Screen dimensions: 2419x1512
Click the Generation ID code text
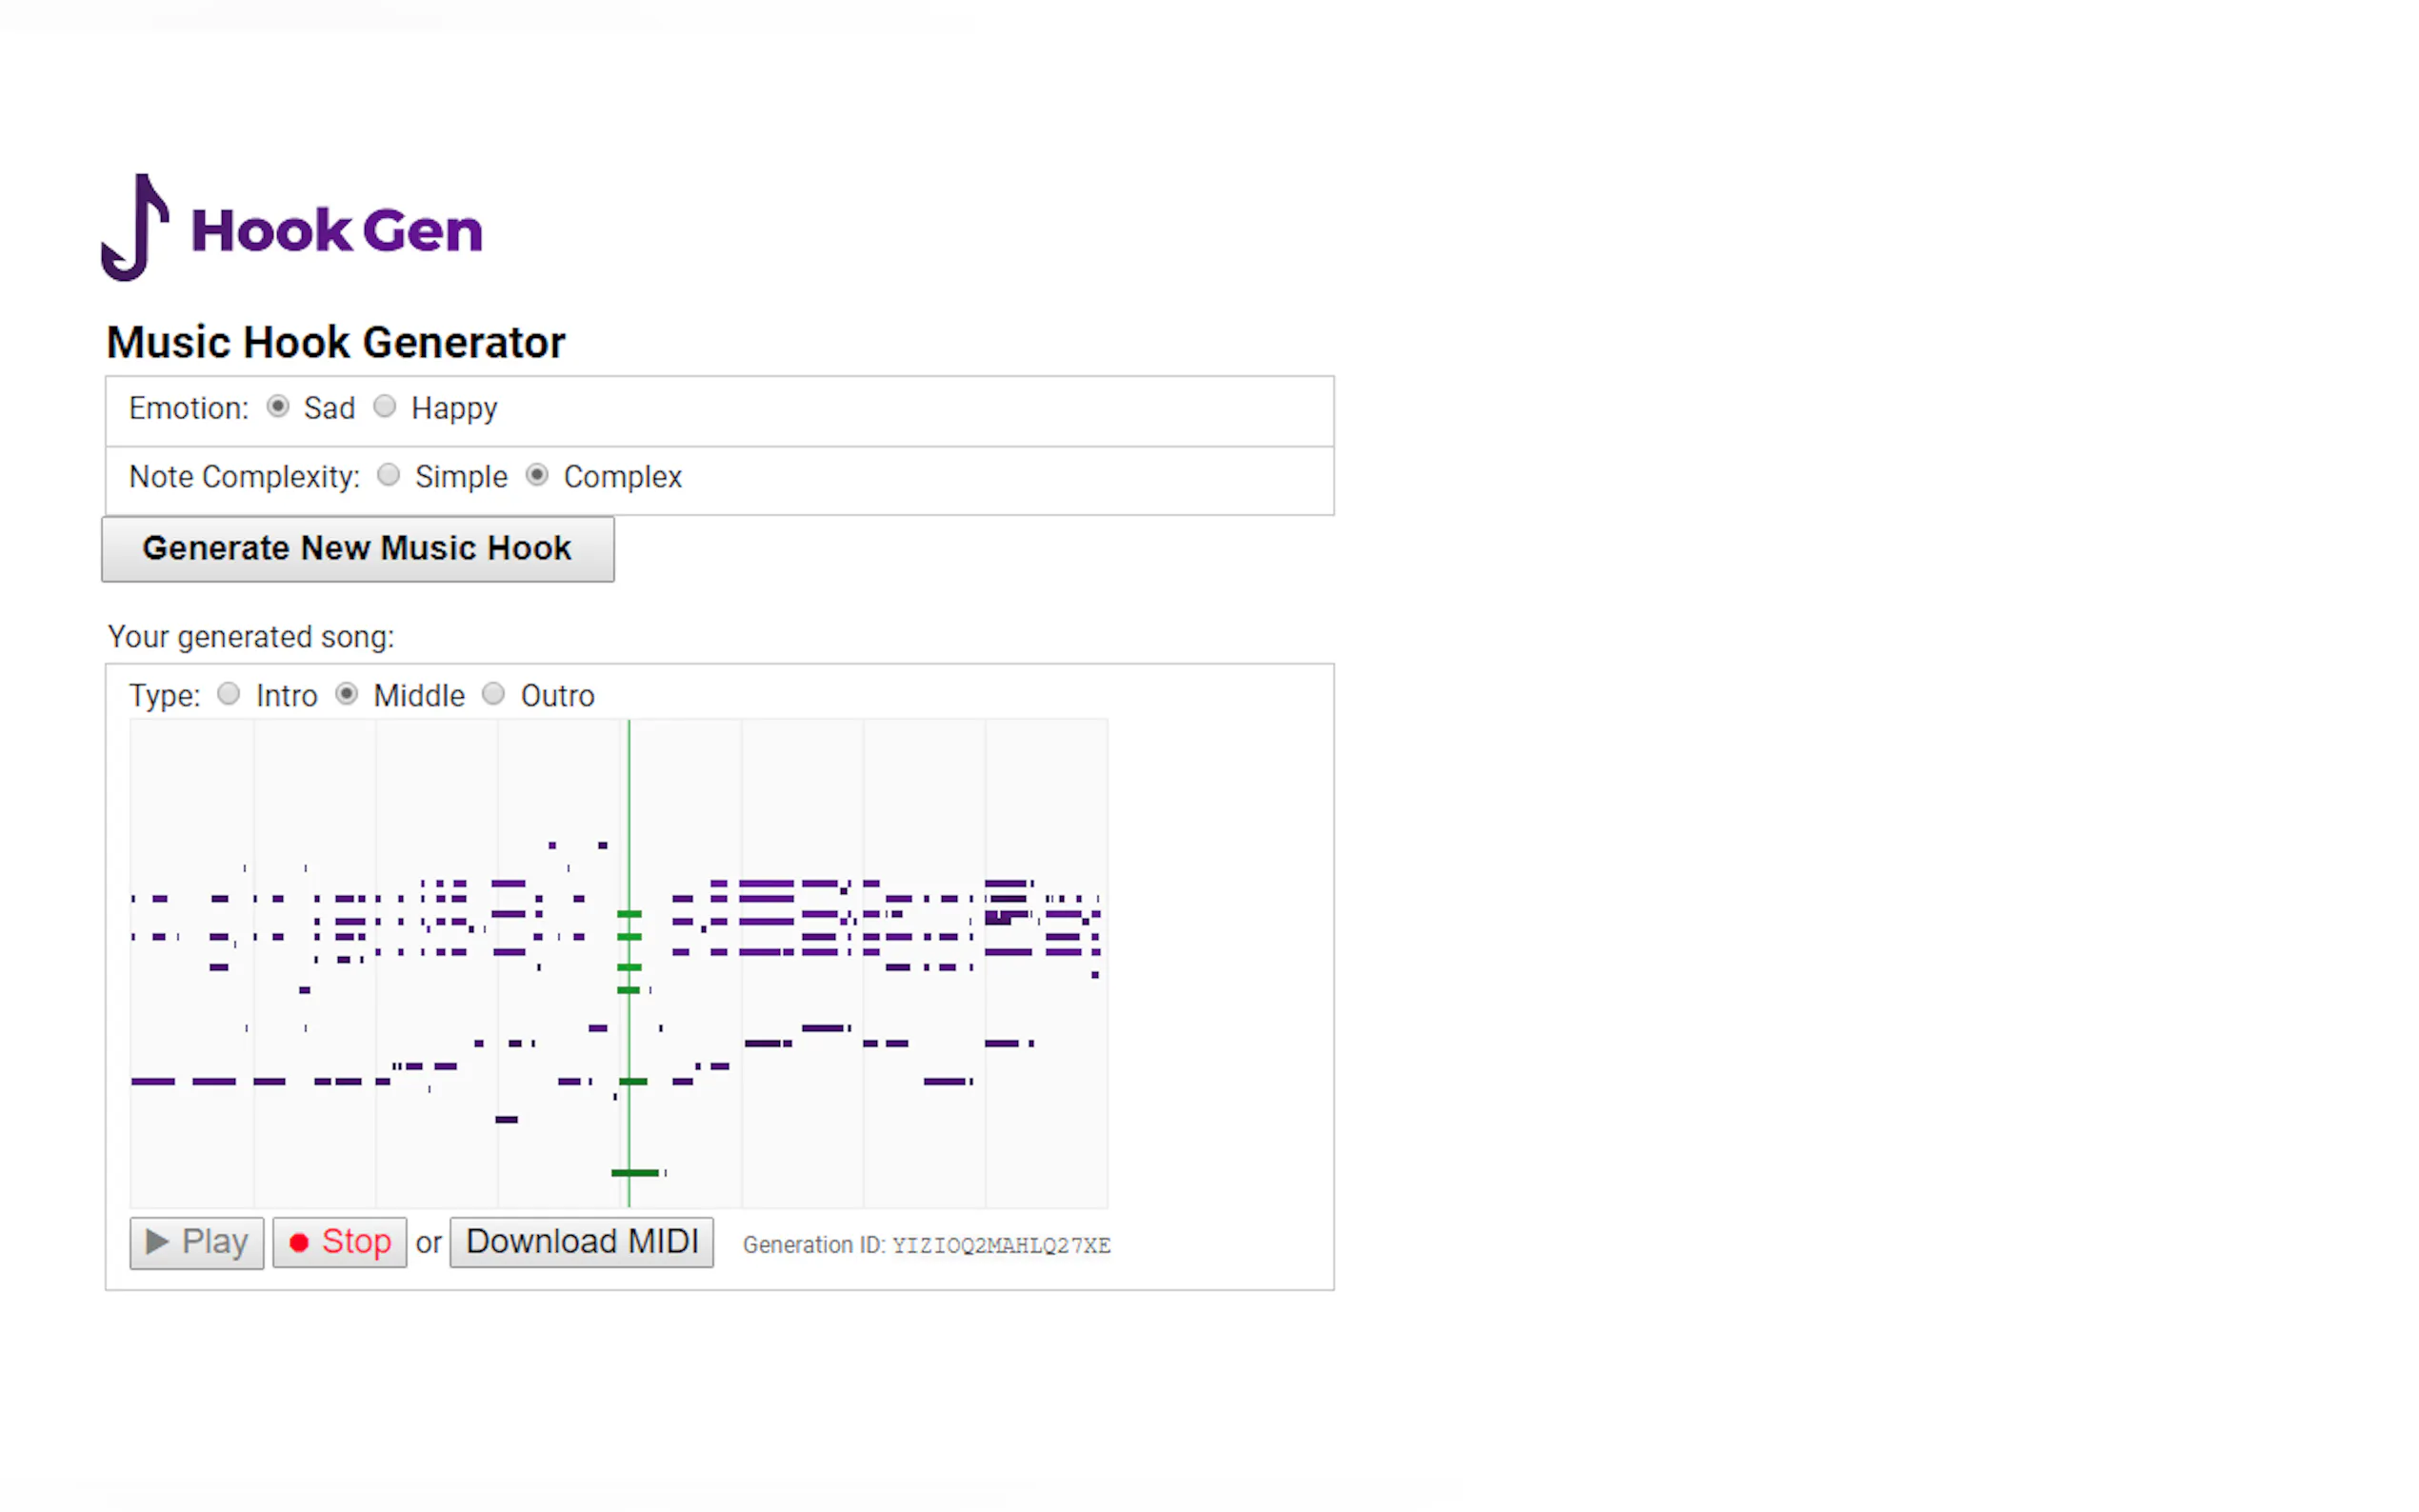click(x=1000, y=1246)
